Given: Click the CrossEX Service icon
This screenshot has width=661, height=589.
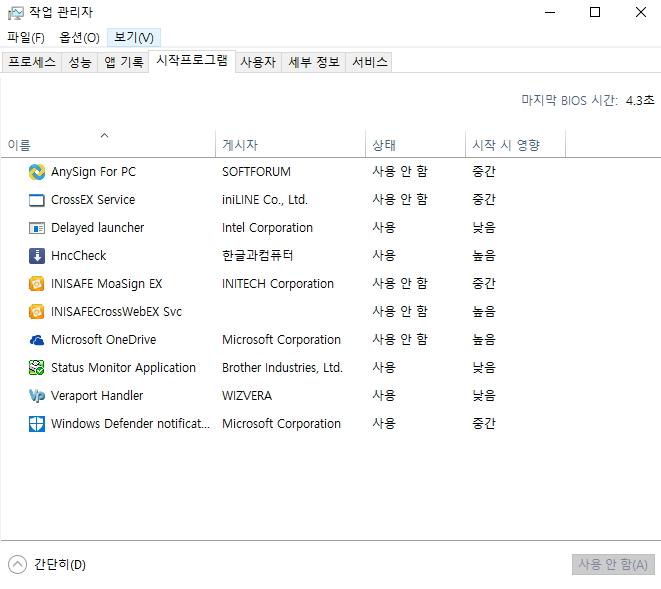Looking at the screenshot, I should point(37,200).
